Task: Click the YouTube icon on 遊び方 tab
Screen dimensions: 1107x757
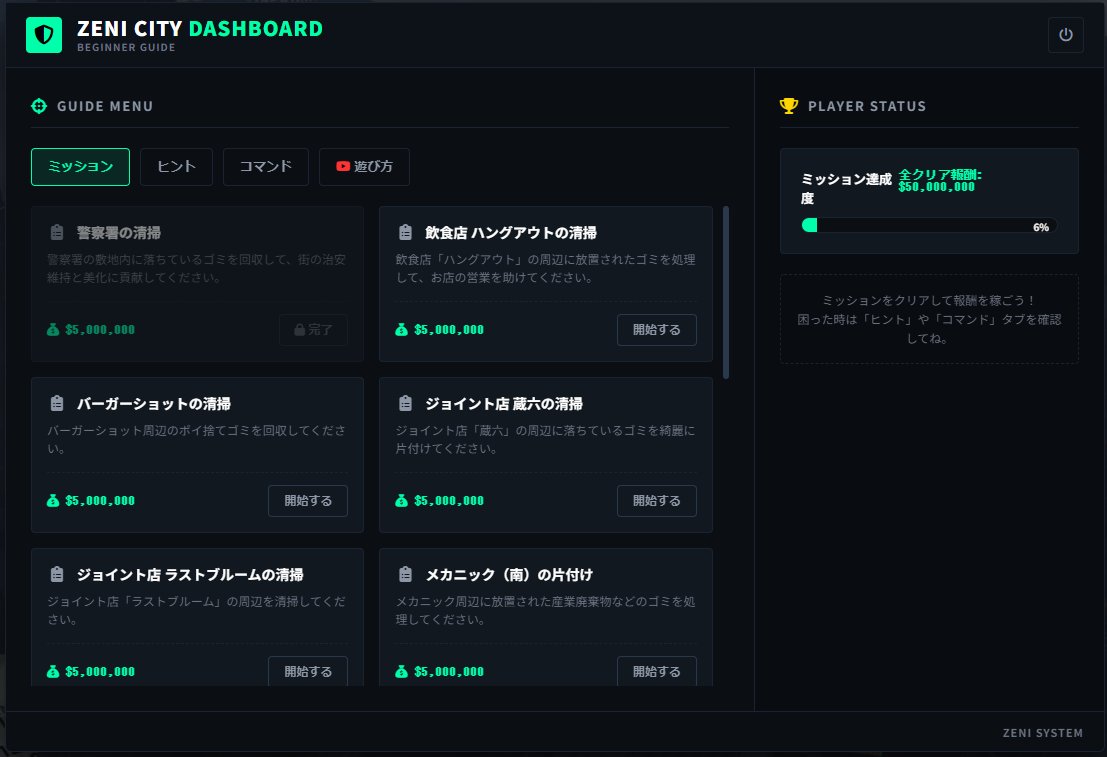Action: 343,166
